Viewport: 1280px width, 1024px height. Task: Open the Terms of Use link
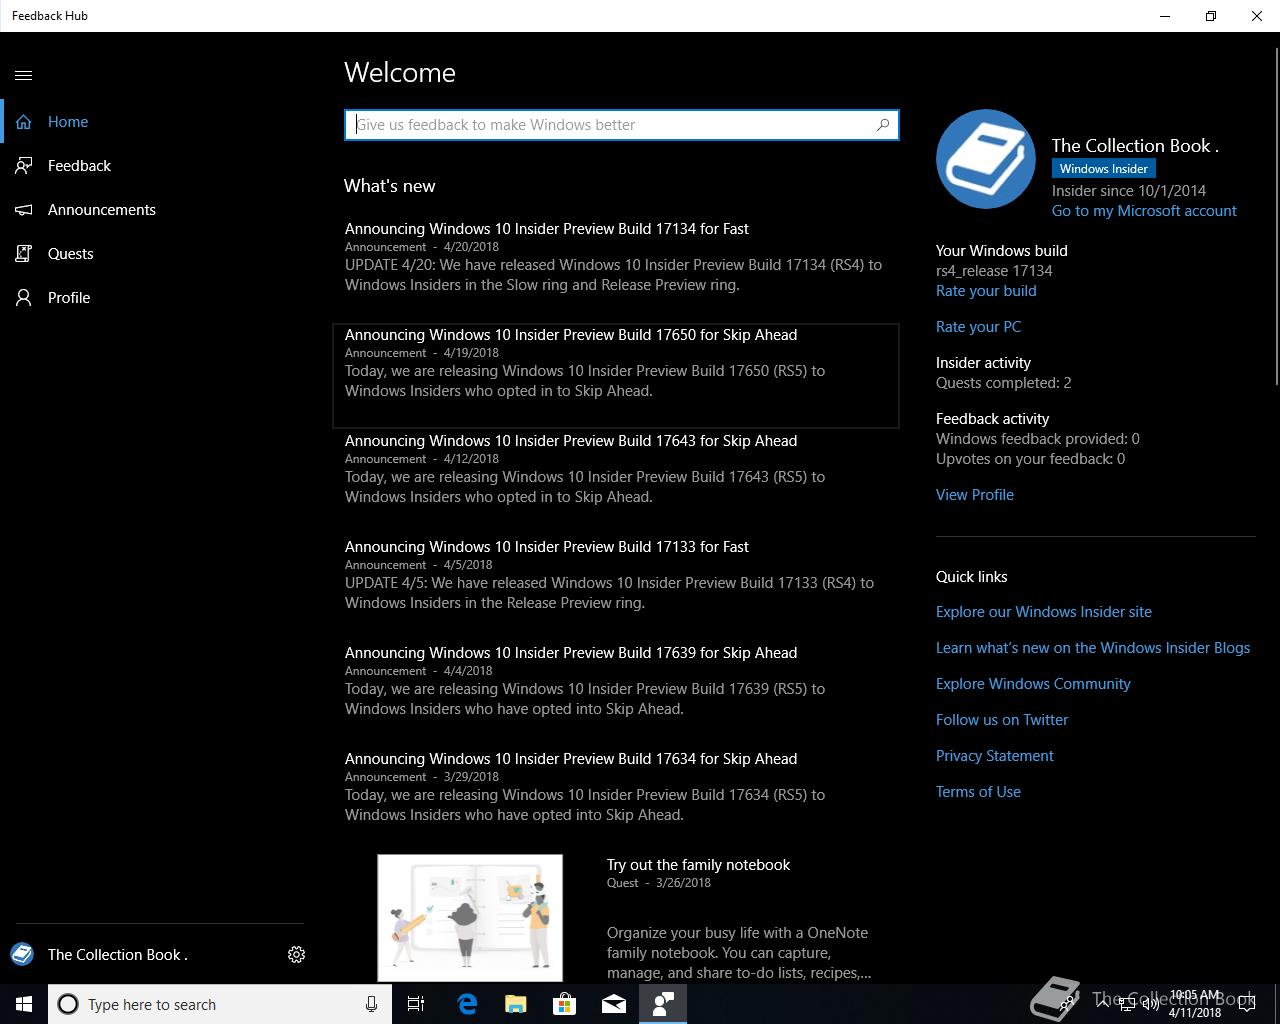pyautogui.click(x=978, y=792)
